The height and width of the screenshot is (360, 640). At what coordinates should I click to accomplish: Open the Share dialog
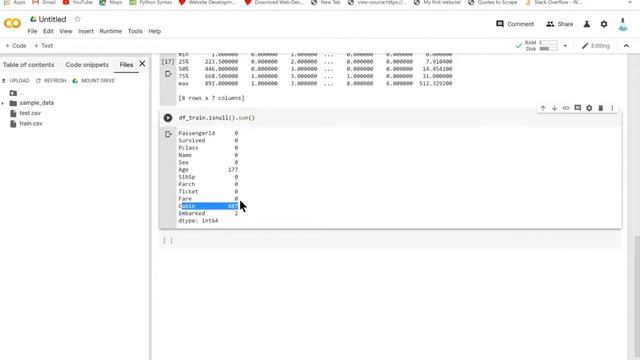(560, 24)
